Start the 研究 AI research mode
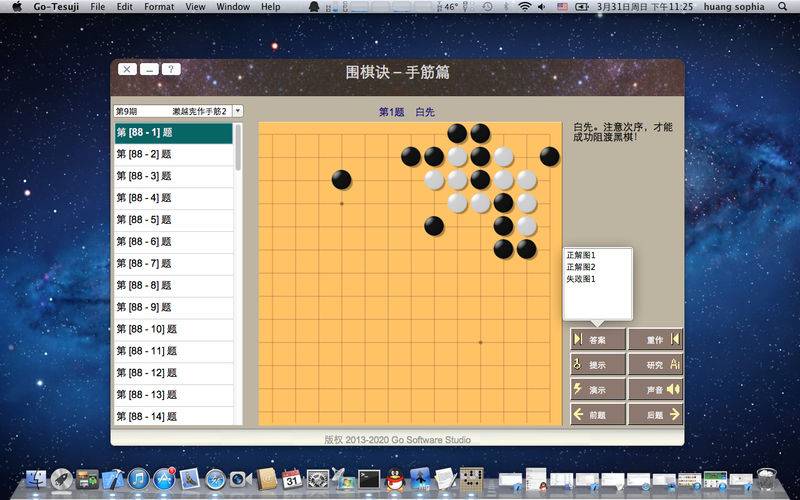 pos(655,364)
